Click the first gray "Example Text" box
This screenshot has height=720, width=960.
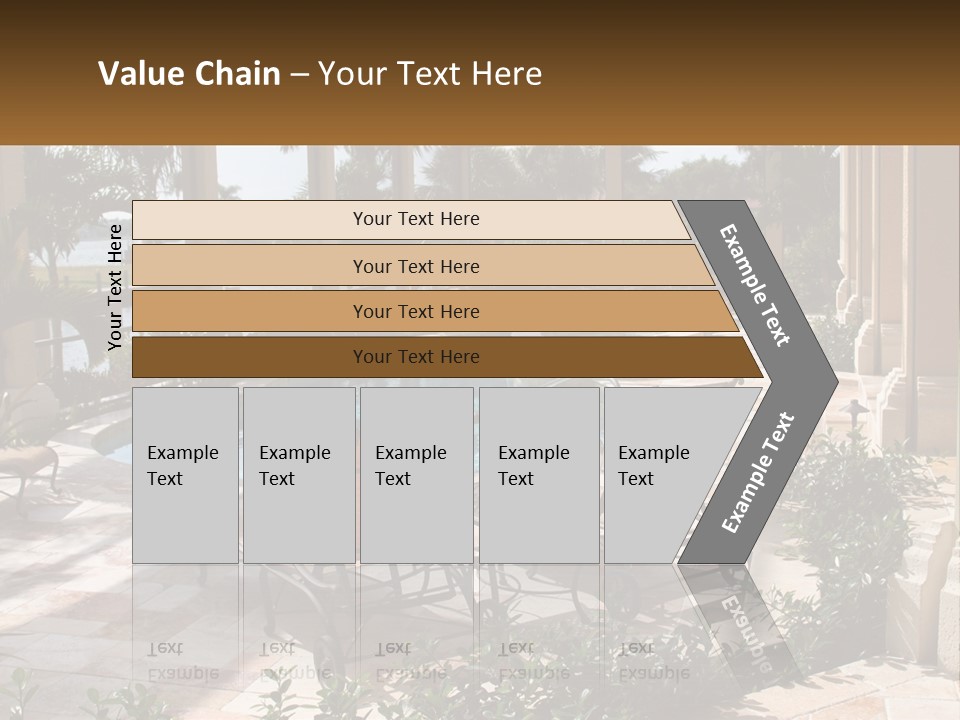185,475
